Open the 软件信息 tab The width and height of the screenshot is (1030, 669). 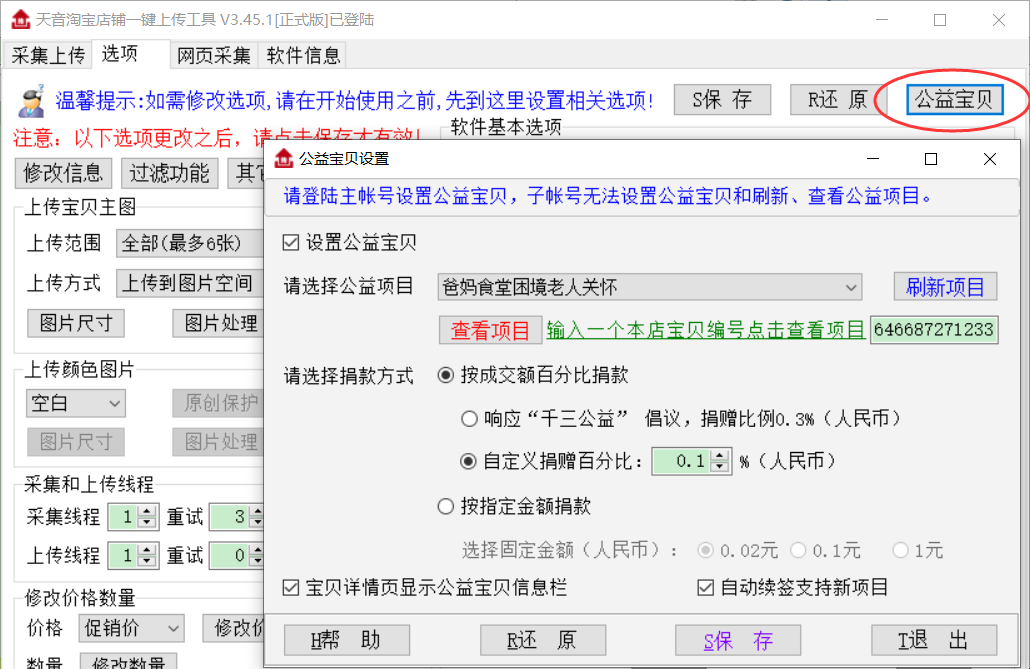(x=303, y=55)
